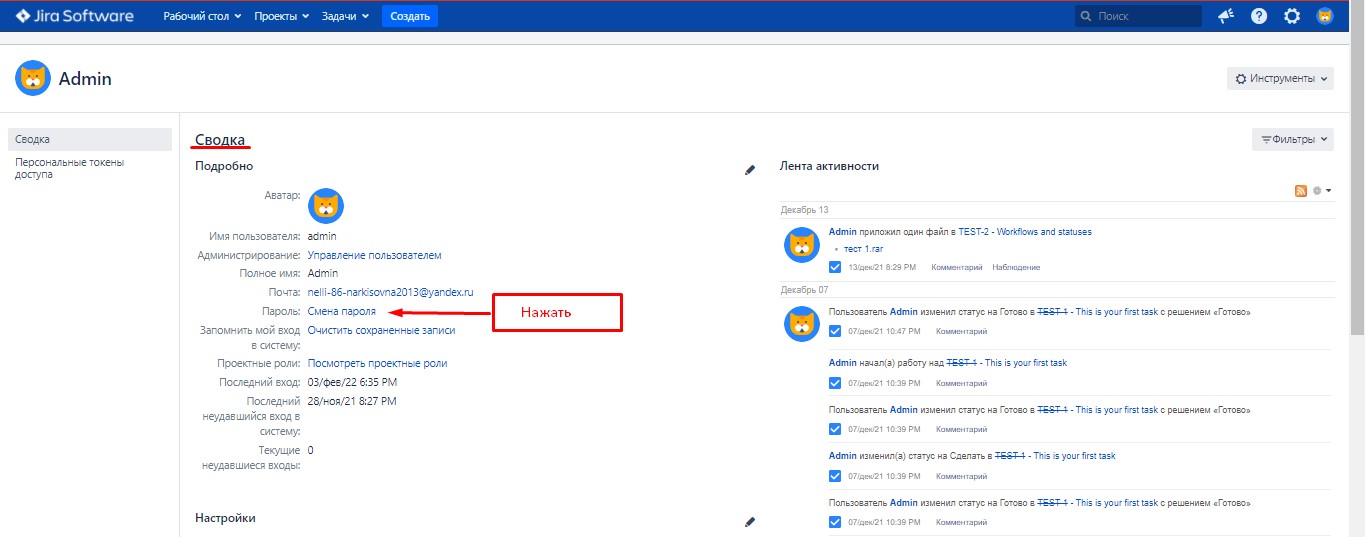This screenshot has height=537, width=1365.
Task: Click the Смена пароля link
Action: [x=342, y=311]
